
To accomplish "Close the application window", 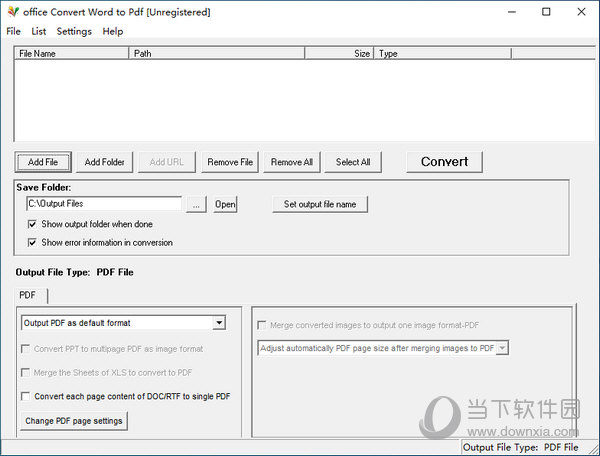I will click(x=581, y=12).
